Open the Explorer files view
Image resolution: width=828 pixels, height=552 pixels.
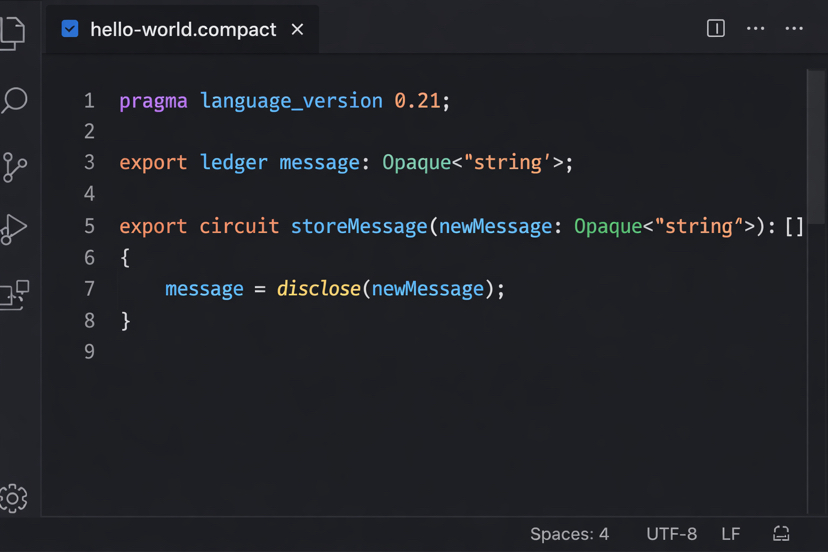pyautogui.click(x=12, y=32)
